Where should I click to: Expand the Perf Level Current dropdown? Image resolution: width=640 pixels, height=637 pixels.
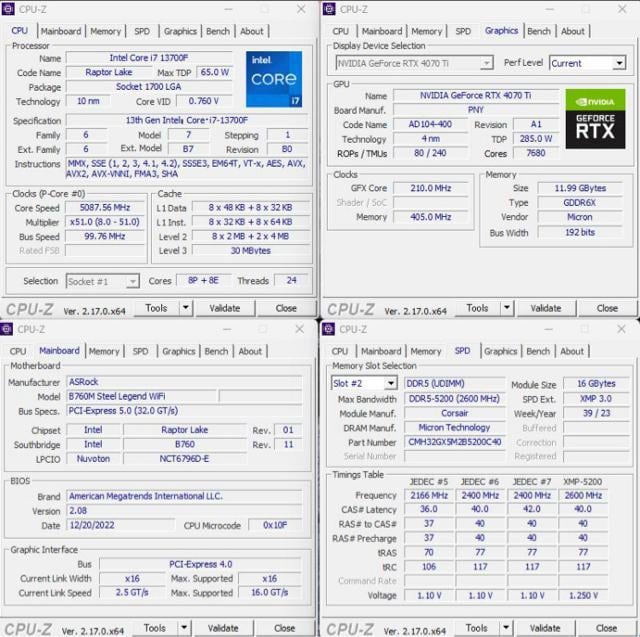[619, 63]
